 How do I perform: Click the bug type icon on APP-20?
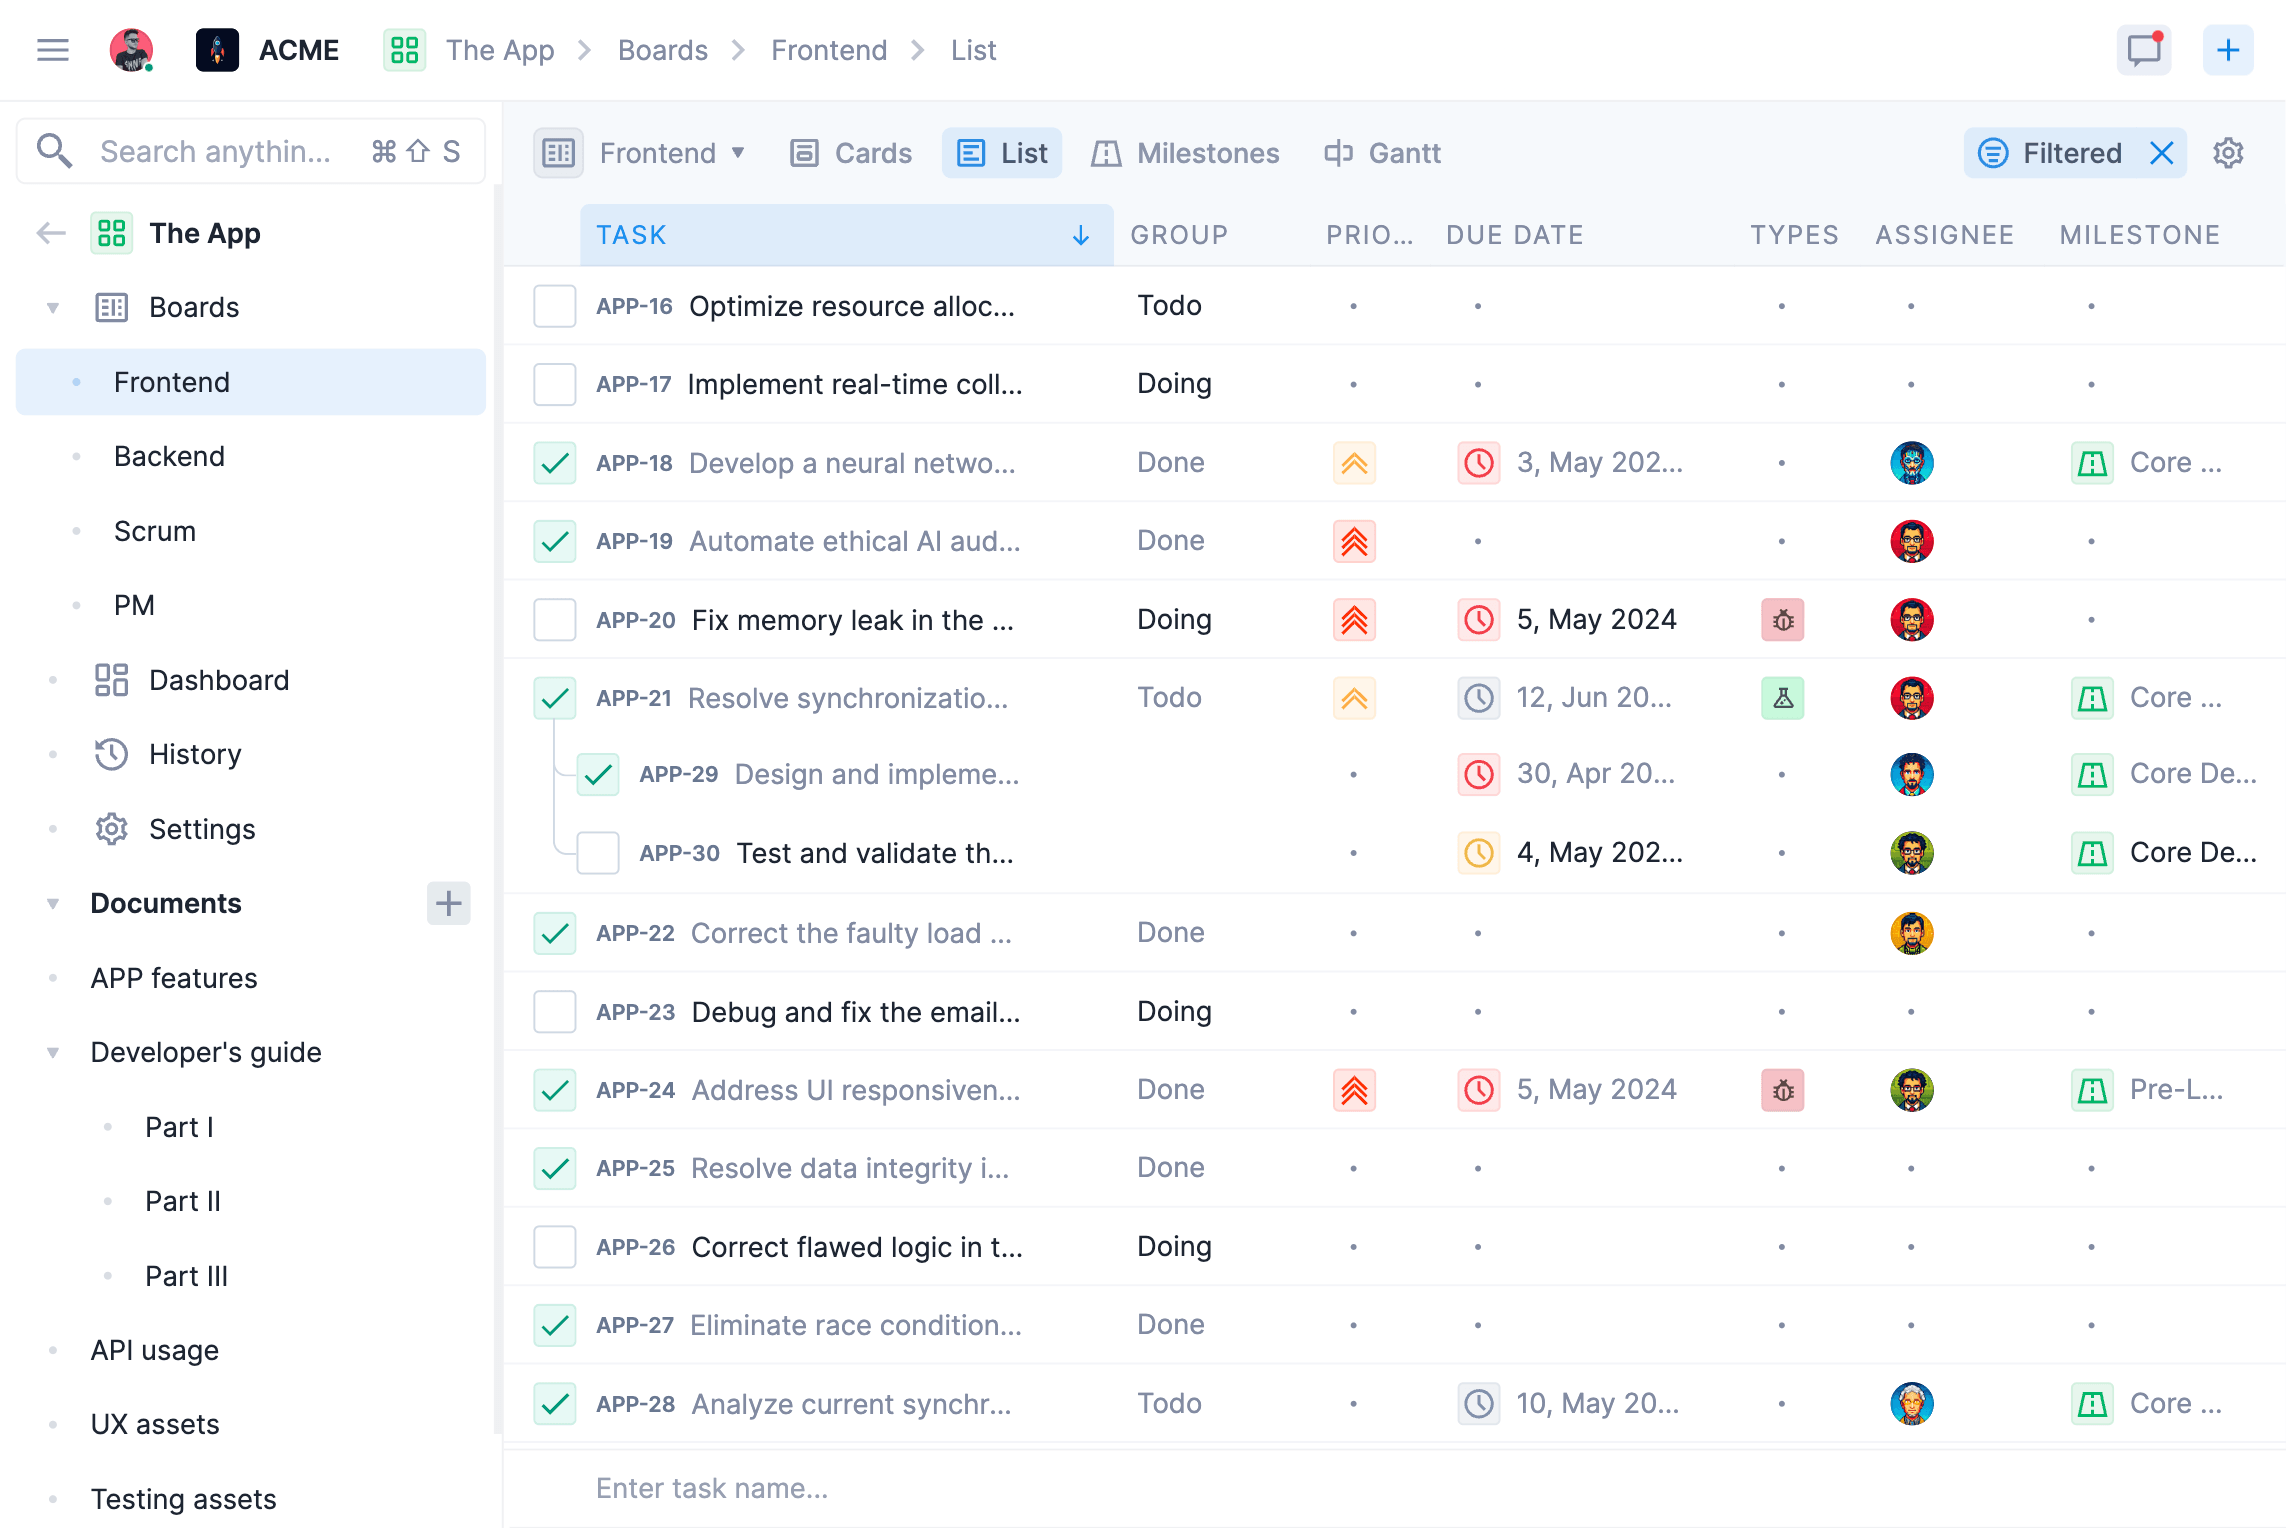point(1783,619)
